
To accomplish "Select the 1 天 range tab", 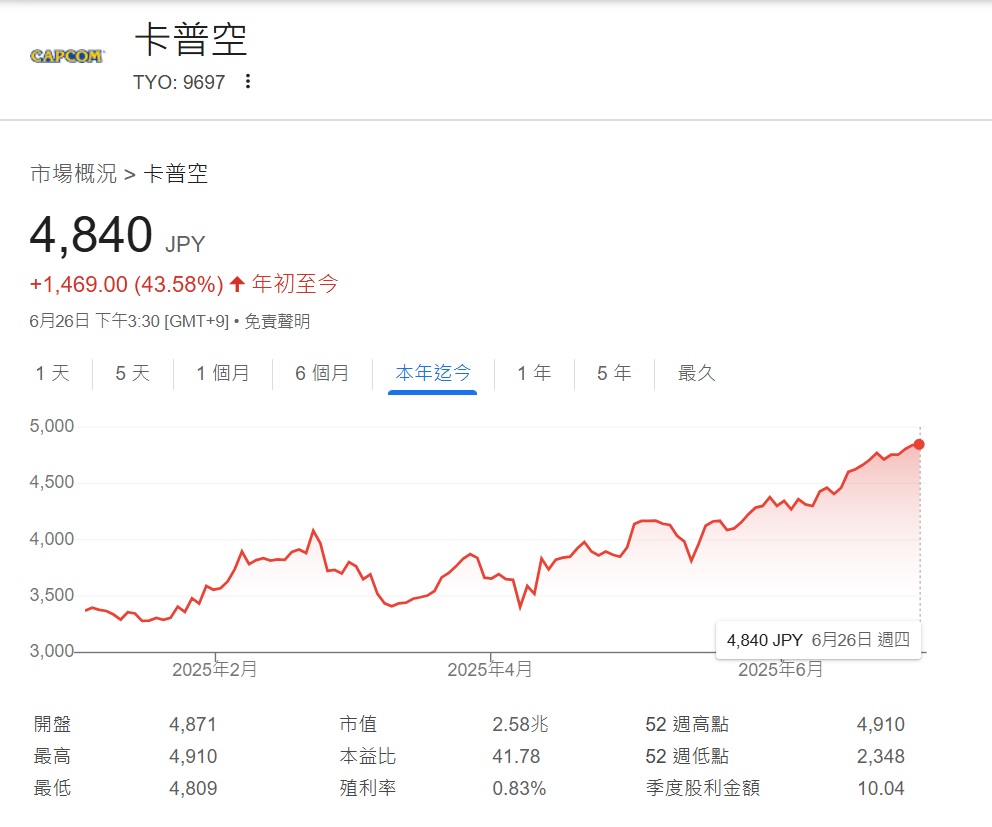I will tap(53, 373).
